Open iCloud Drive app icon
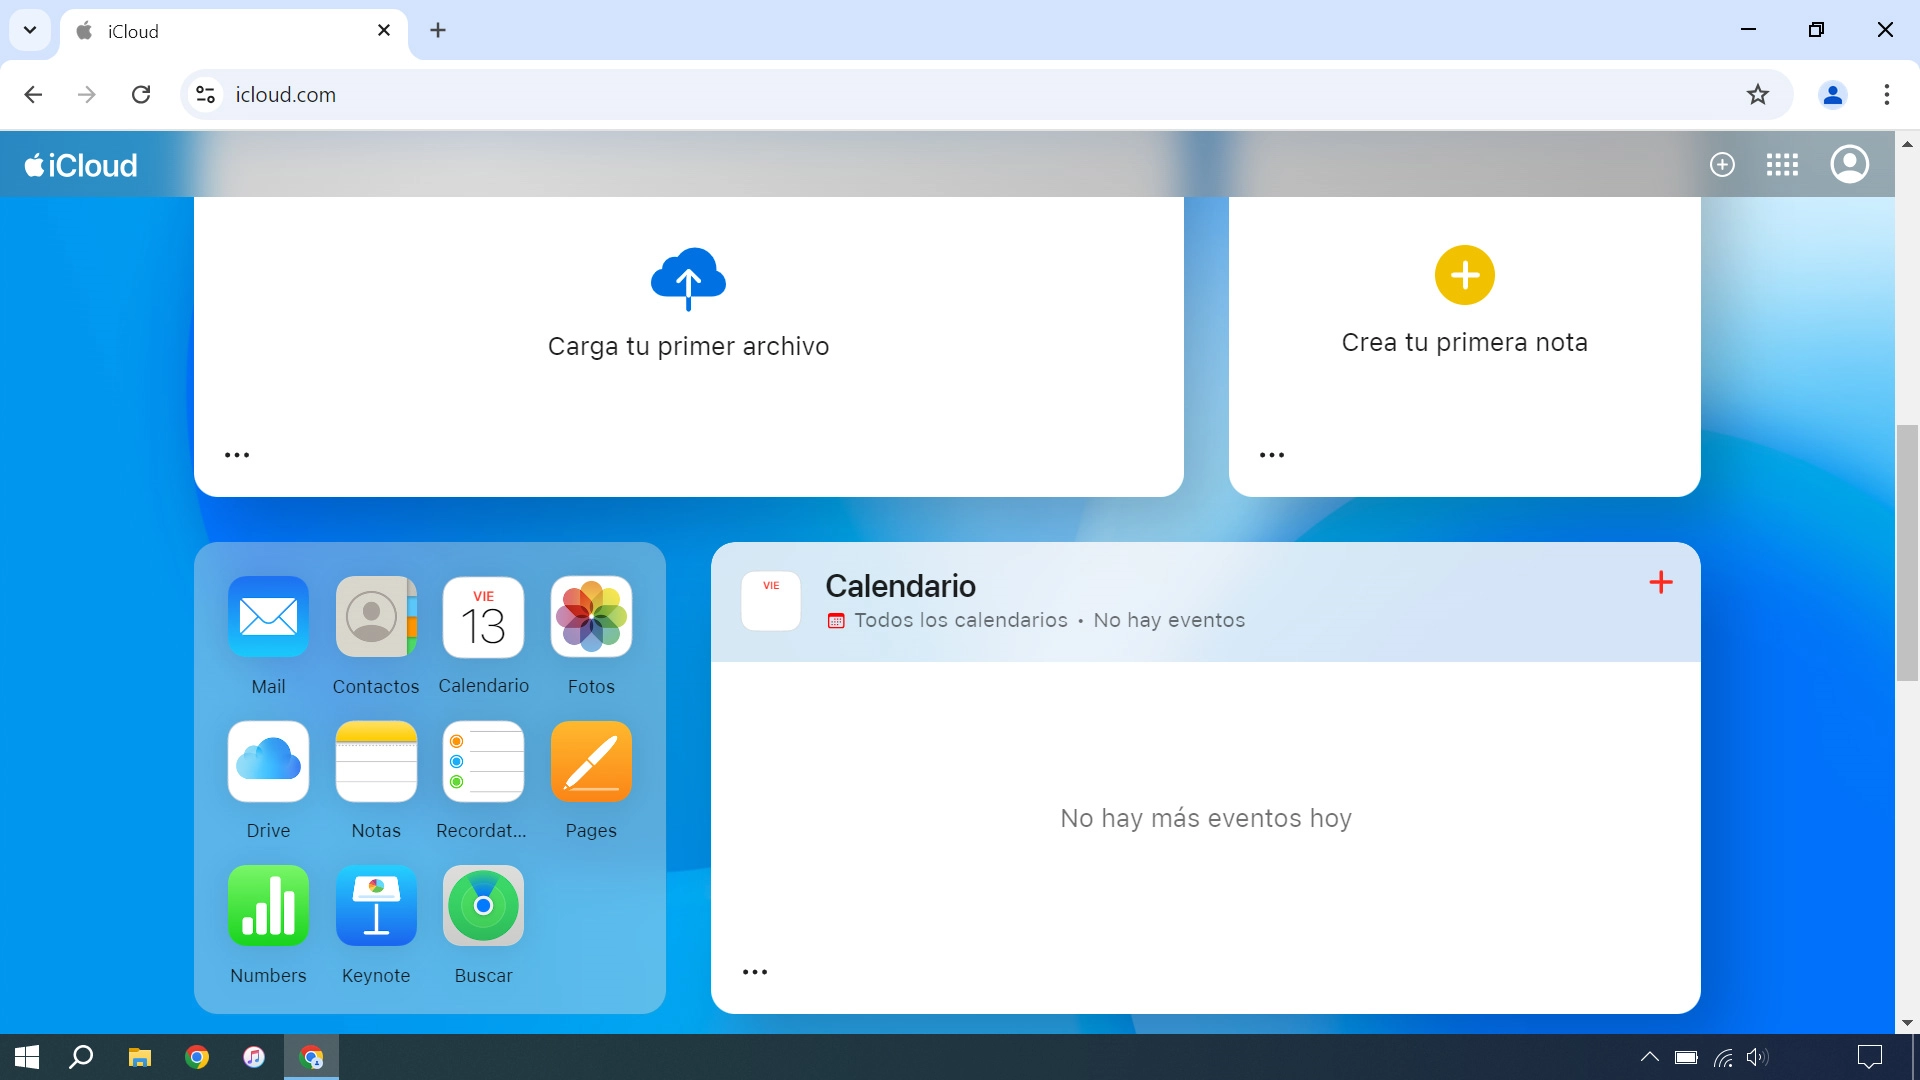This screenshot has width=1920, height=1080. (x=268, y=761)
